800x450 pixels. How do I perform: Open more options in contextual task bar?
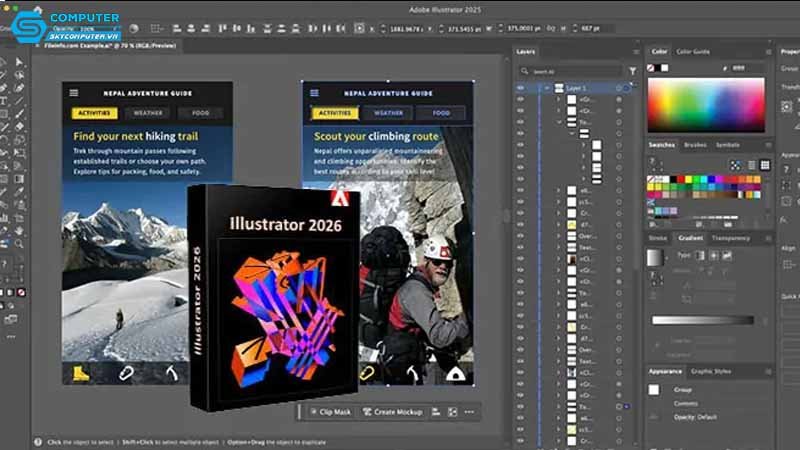pyautogui.click(x=469, y=412)
